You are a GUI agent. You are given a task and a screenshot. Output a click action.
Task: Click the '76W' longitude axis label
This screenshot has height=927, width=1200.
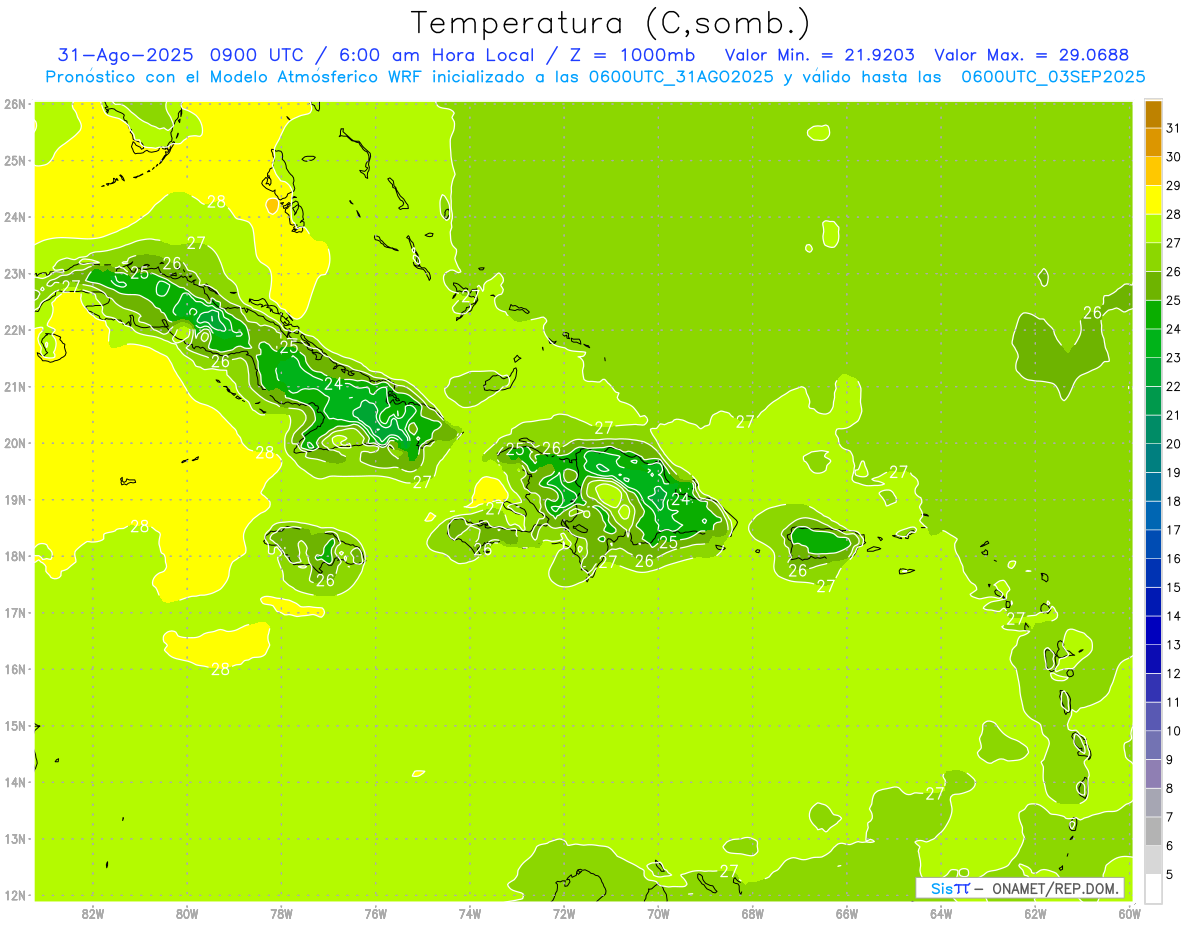pyautogui.click(x=376, y=913)
